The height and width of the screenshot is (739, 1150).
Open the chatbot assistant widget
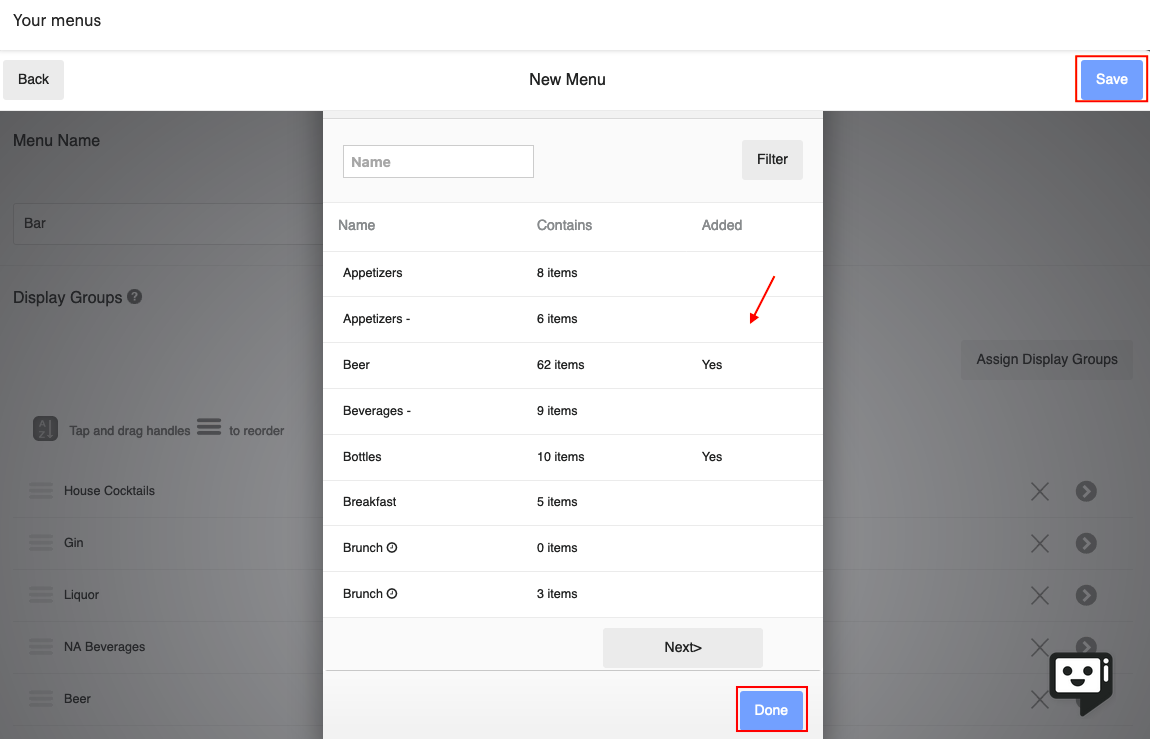tap(1082, 683)
